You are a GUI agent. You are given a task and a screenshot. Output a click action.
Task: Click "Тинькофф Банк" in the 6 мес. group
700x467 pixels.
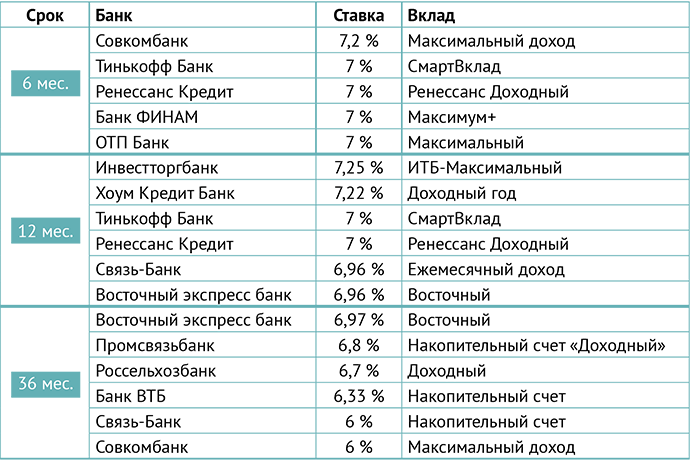154,67
